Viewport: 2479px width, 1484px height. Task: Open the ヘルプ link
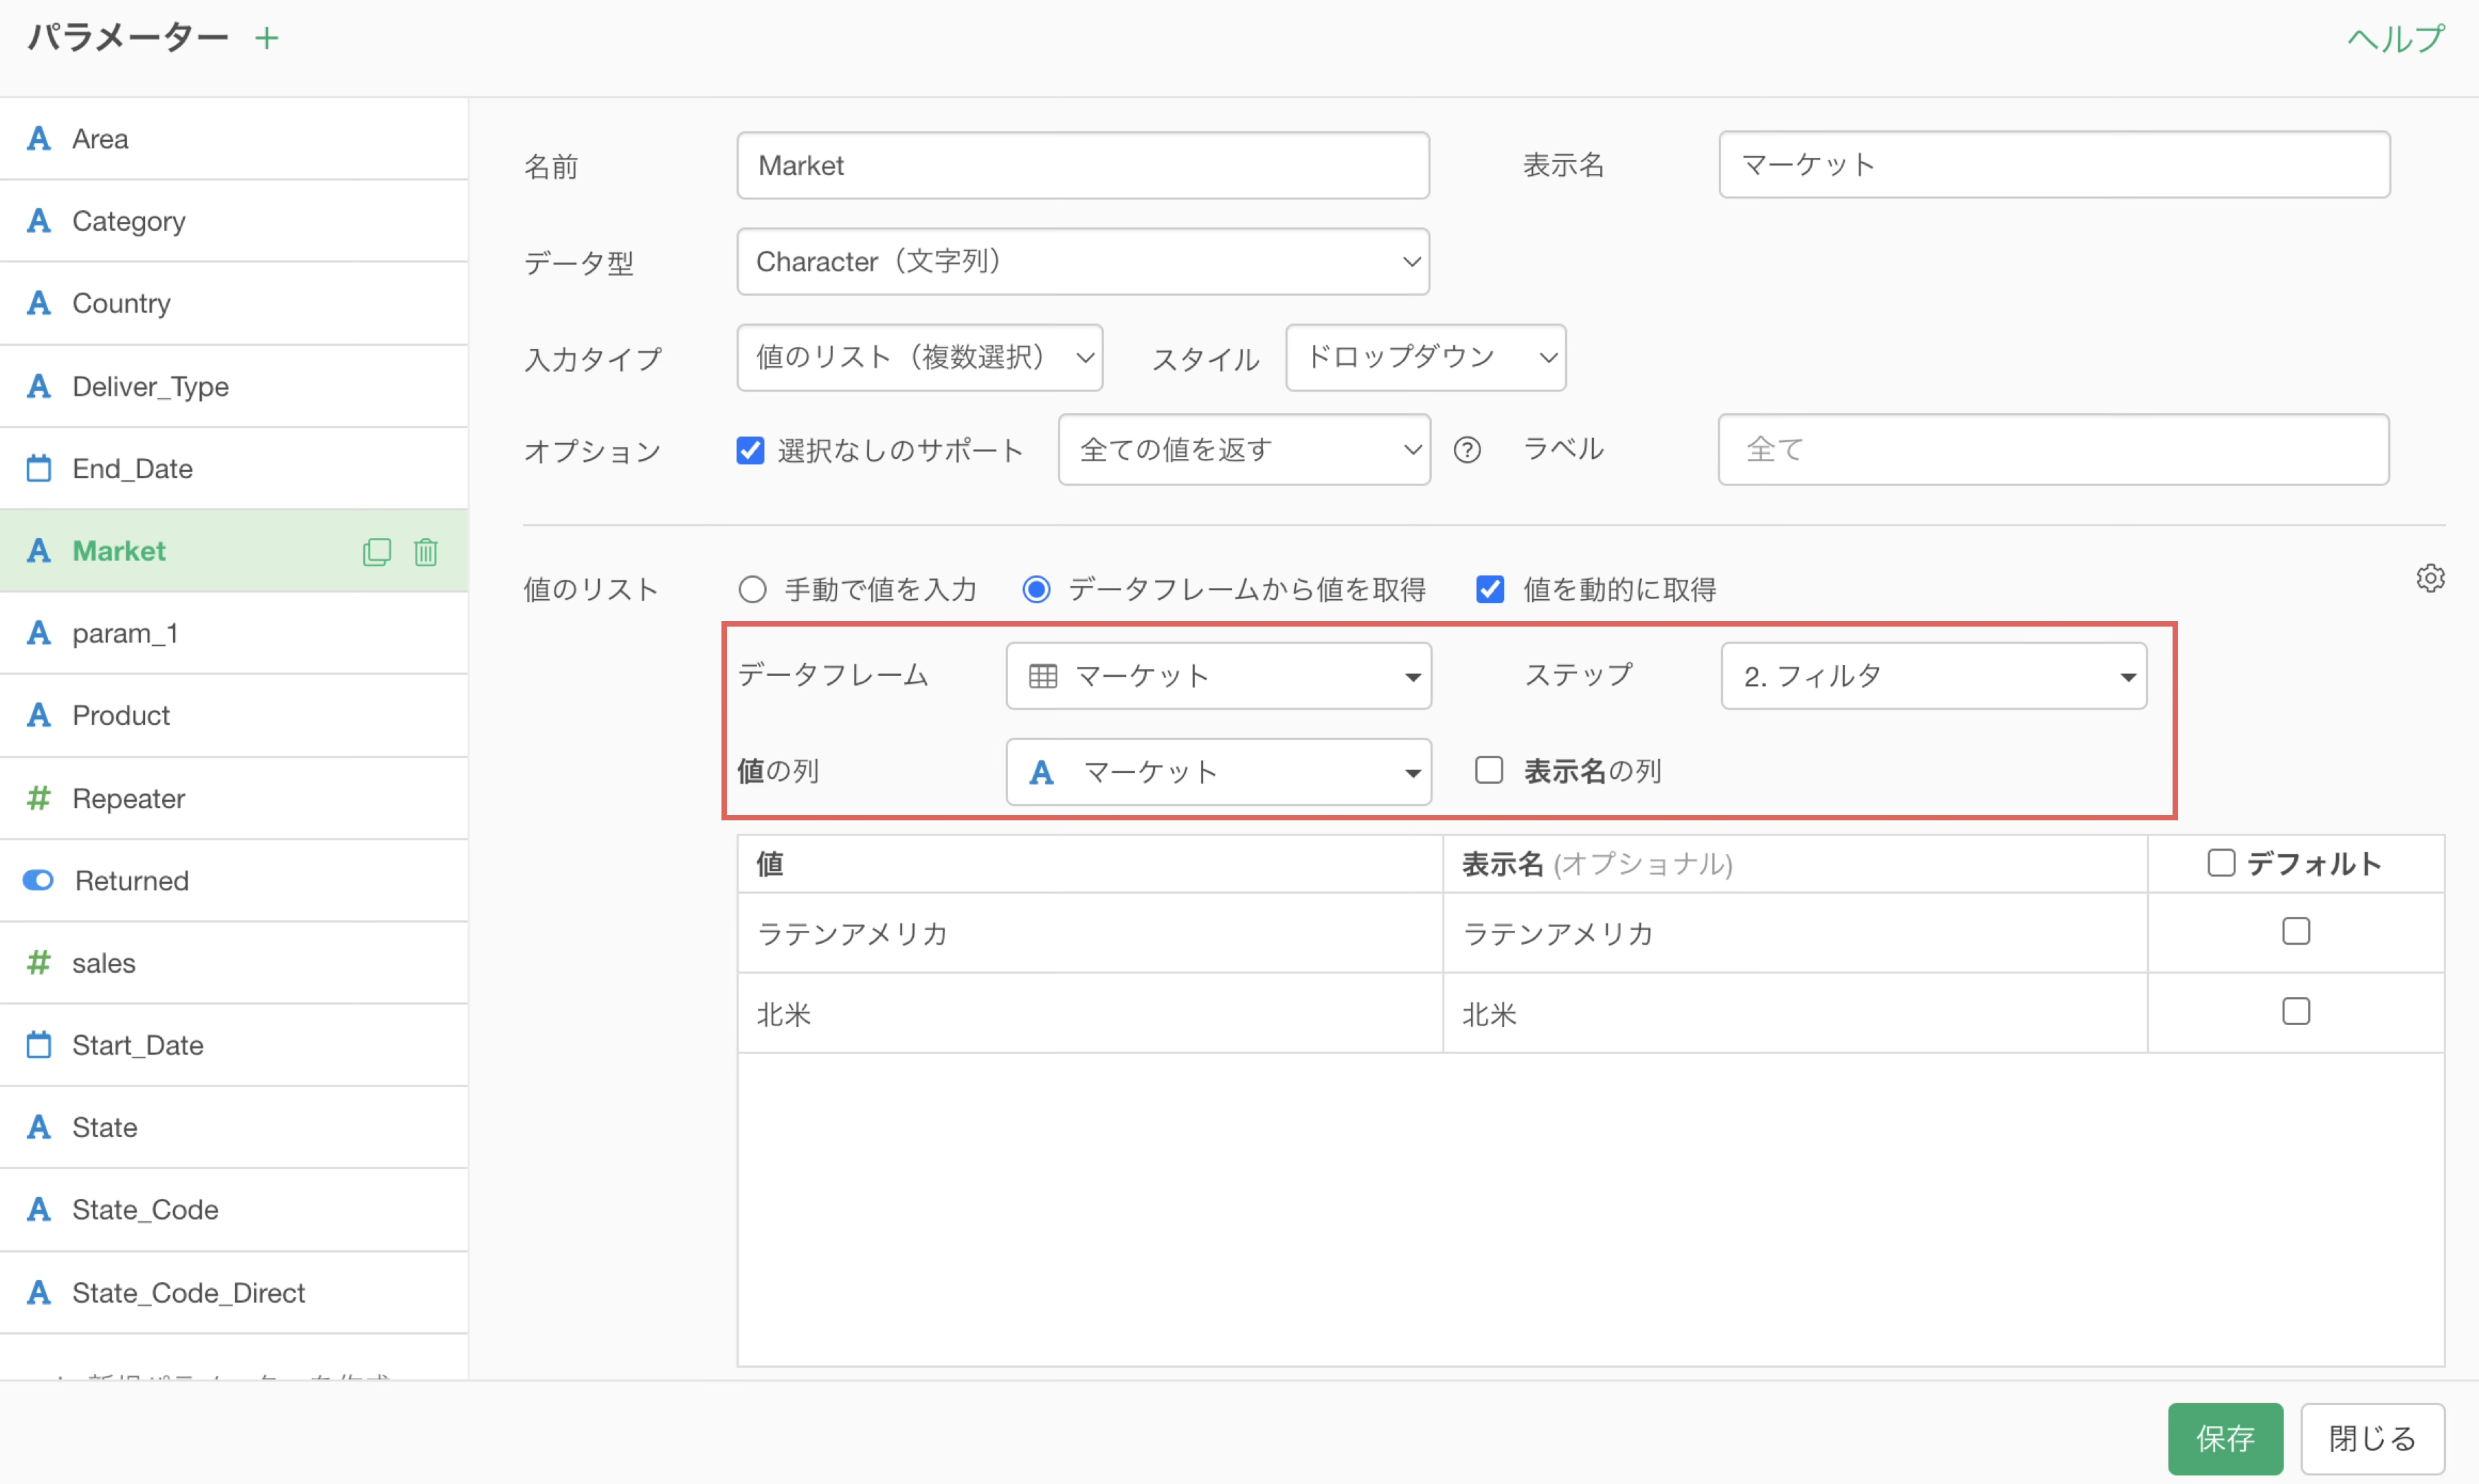2395,39
